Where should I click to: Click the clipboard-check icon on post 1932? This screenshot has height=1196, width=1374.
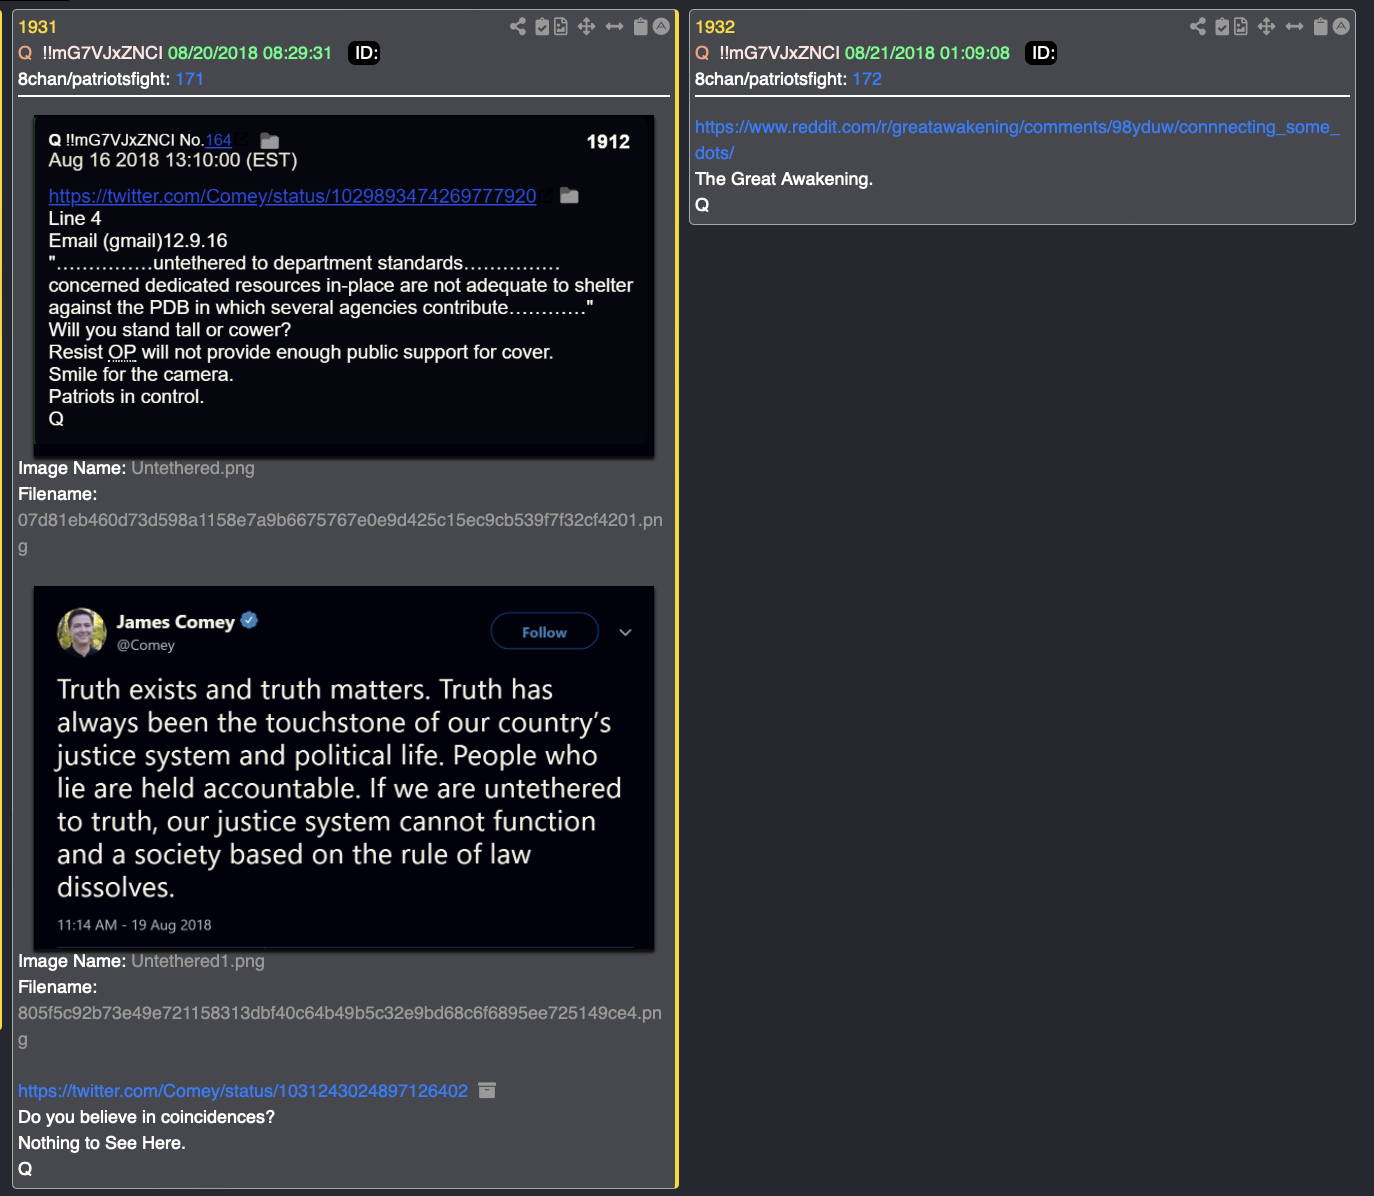tap(1222, 27)
